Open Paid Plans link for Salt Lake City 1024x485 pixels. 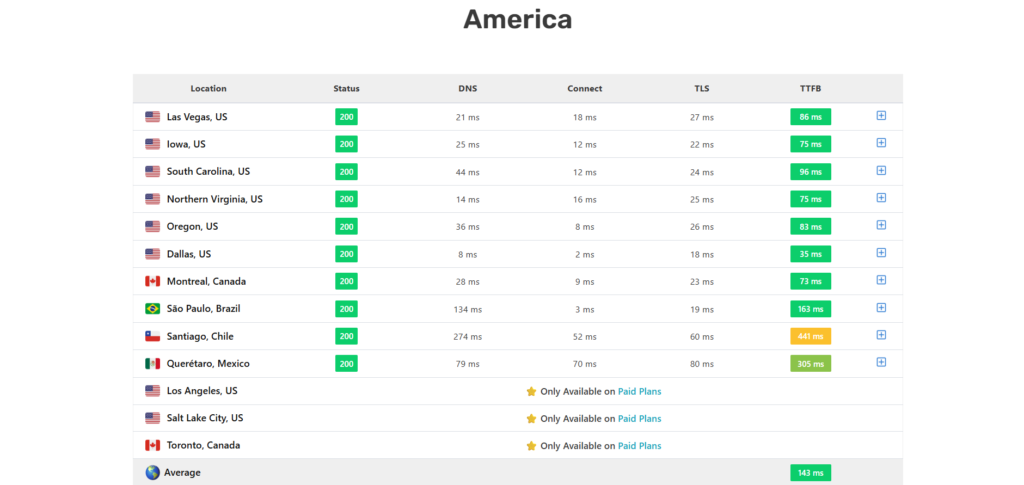coord(639,418)
